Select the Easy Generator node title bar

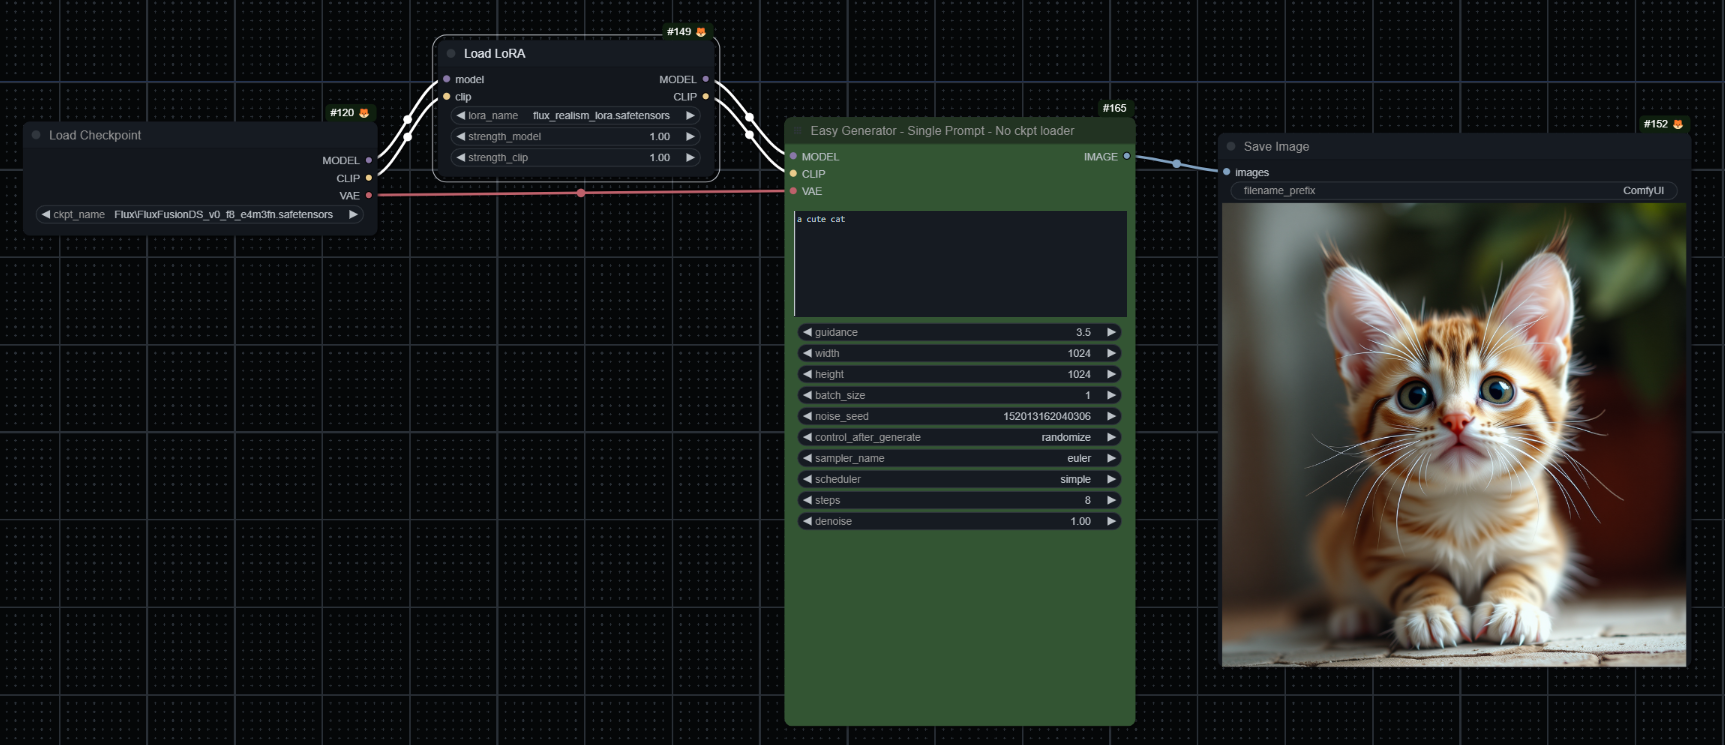(942, 131)
